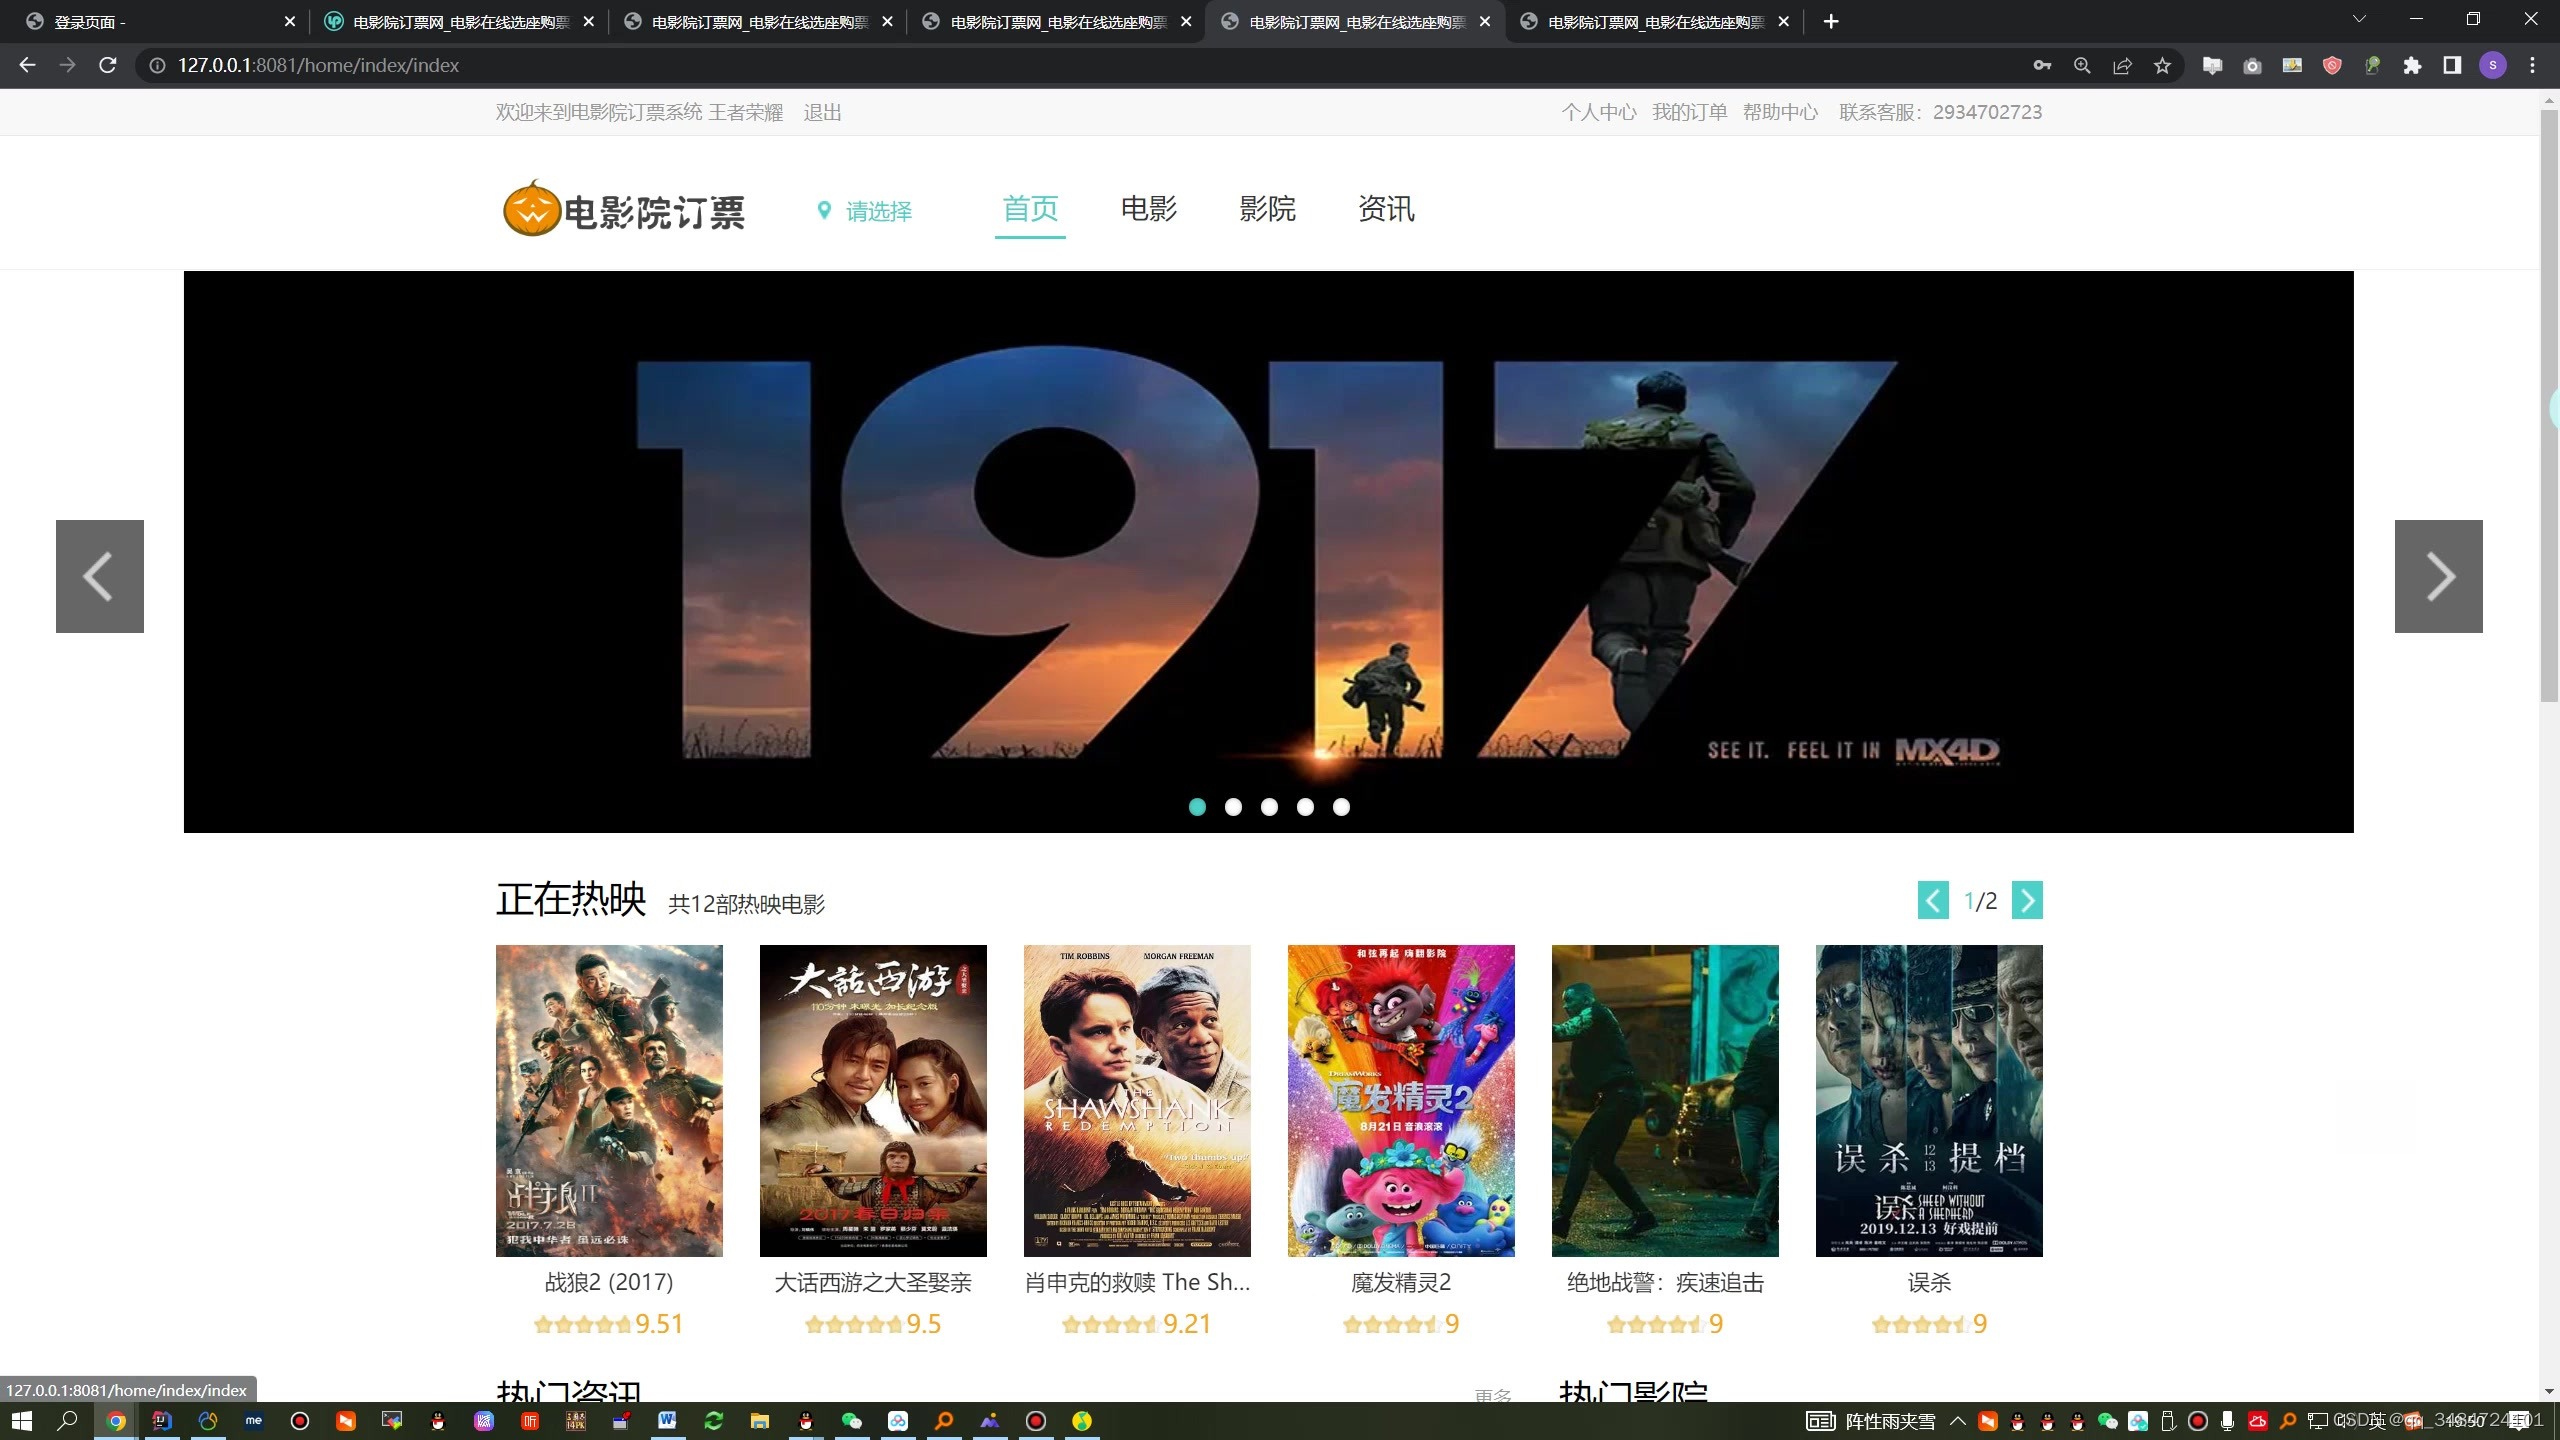Open 战狼2 movie poster
The width and height of the screenshot is (2560, 1440).
pyautogui.click(x=609, y=1100)
